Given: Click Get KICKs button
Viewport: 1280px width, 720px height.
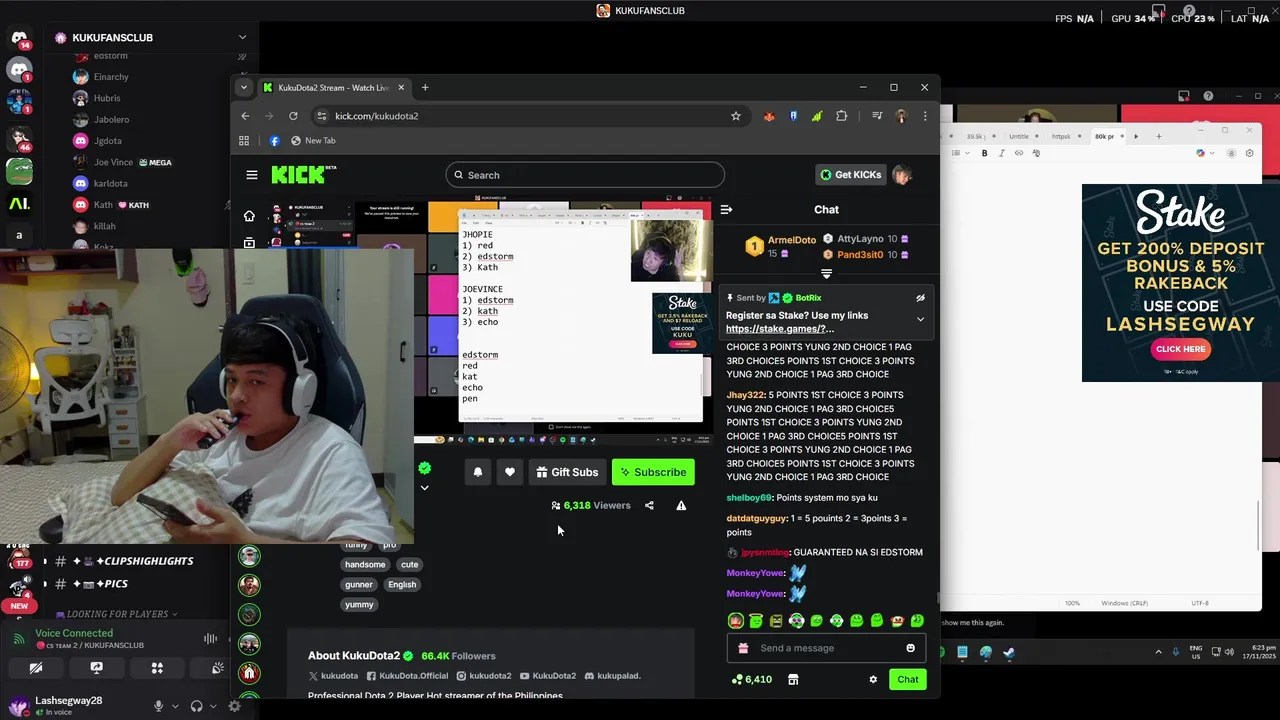Looking at the screenshot, I should tap(851, 175).
